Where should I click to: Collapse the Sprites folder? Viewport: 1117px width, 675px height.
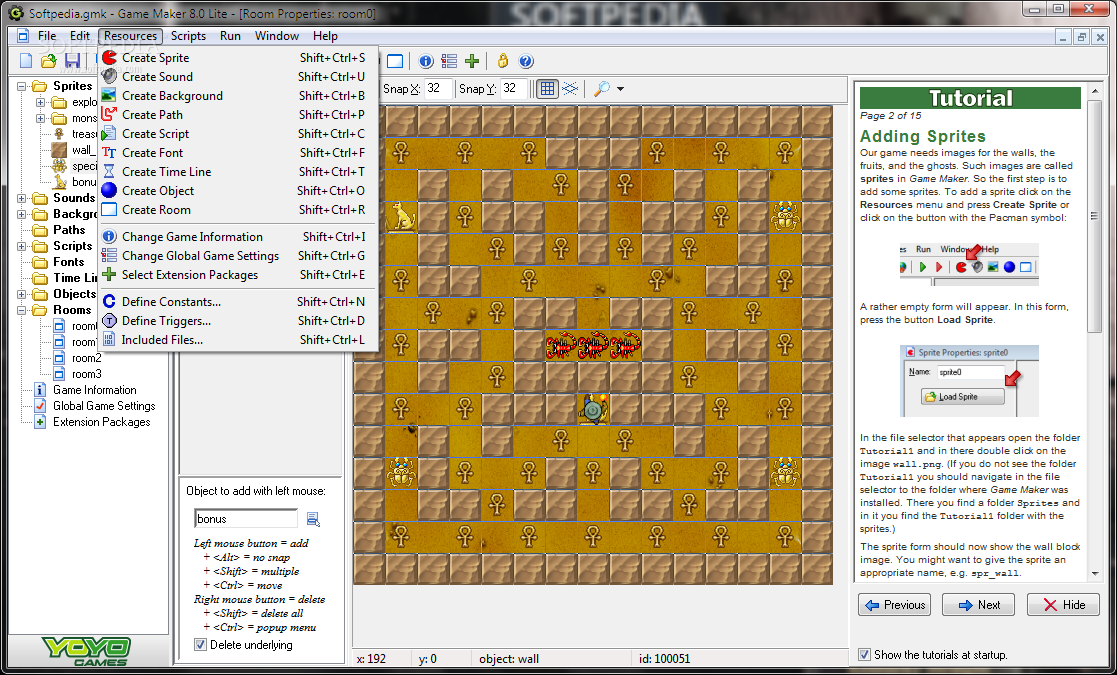pos(21,86)
